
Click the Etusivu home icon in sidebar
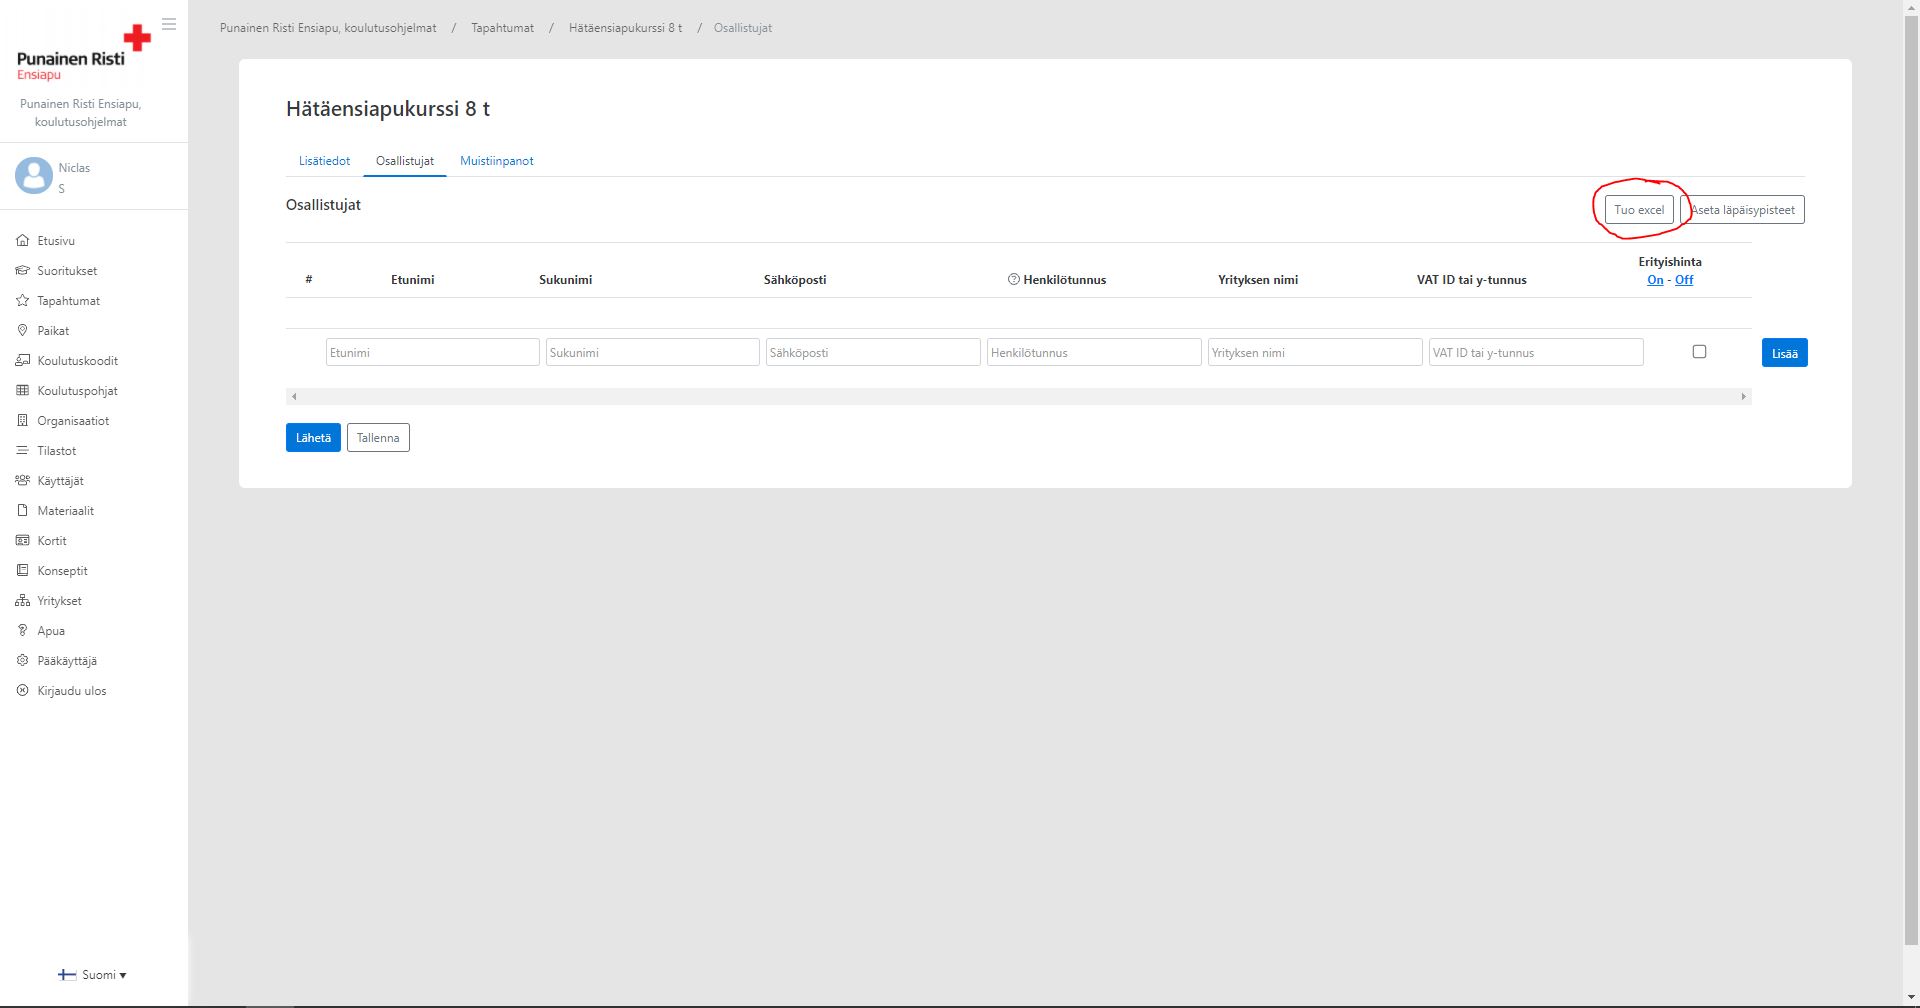23,241
